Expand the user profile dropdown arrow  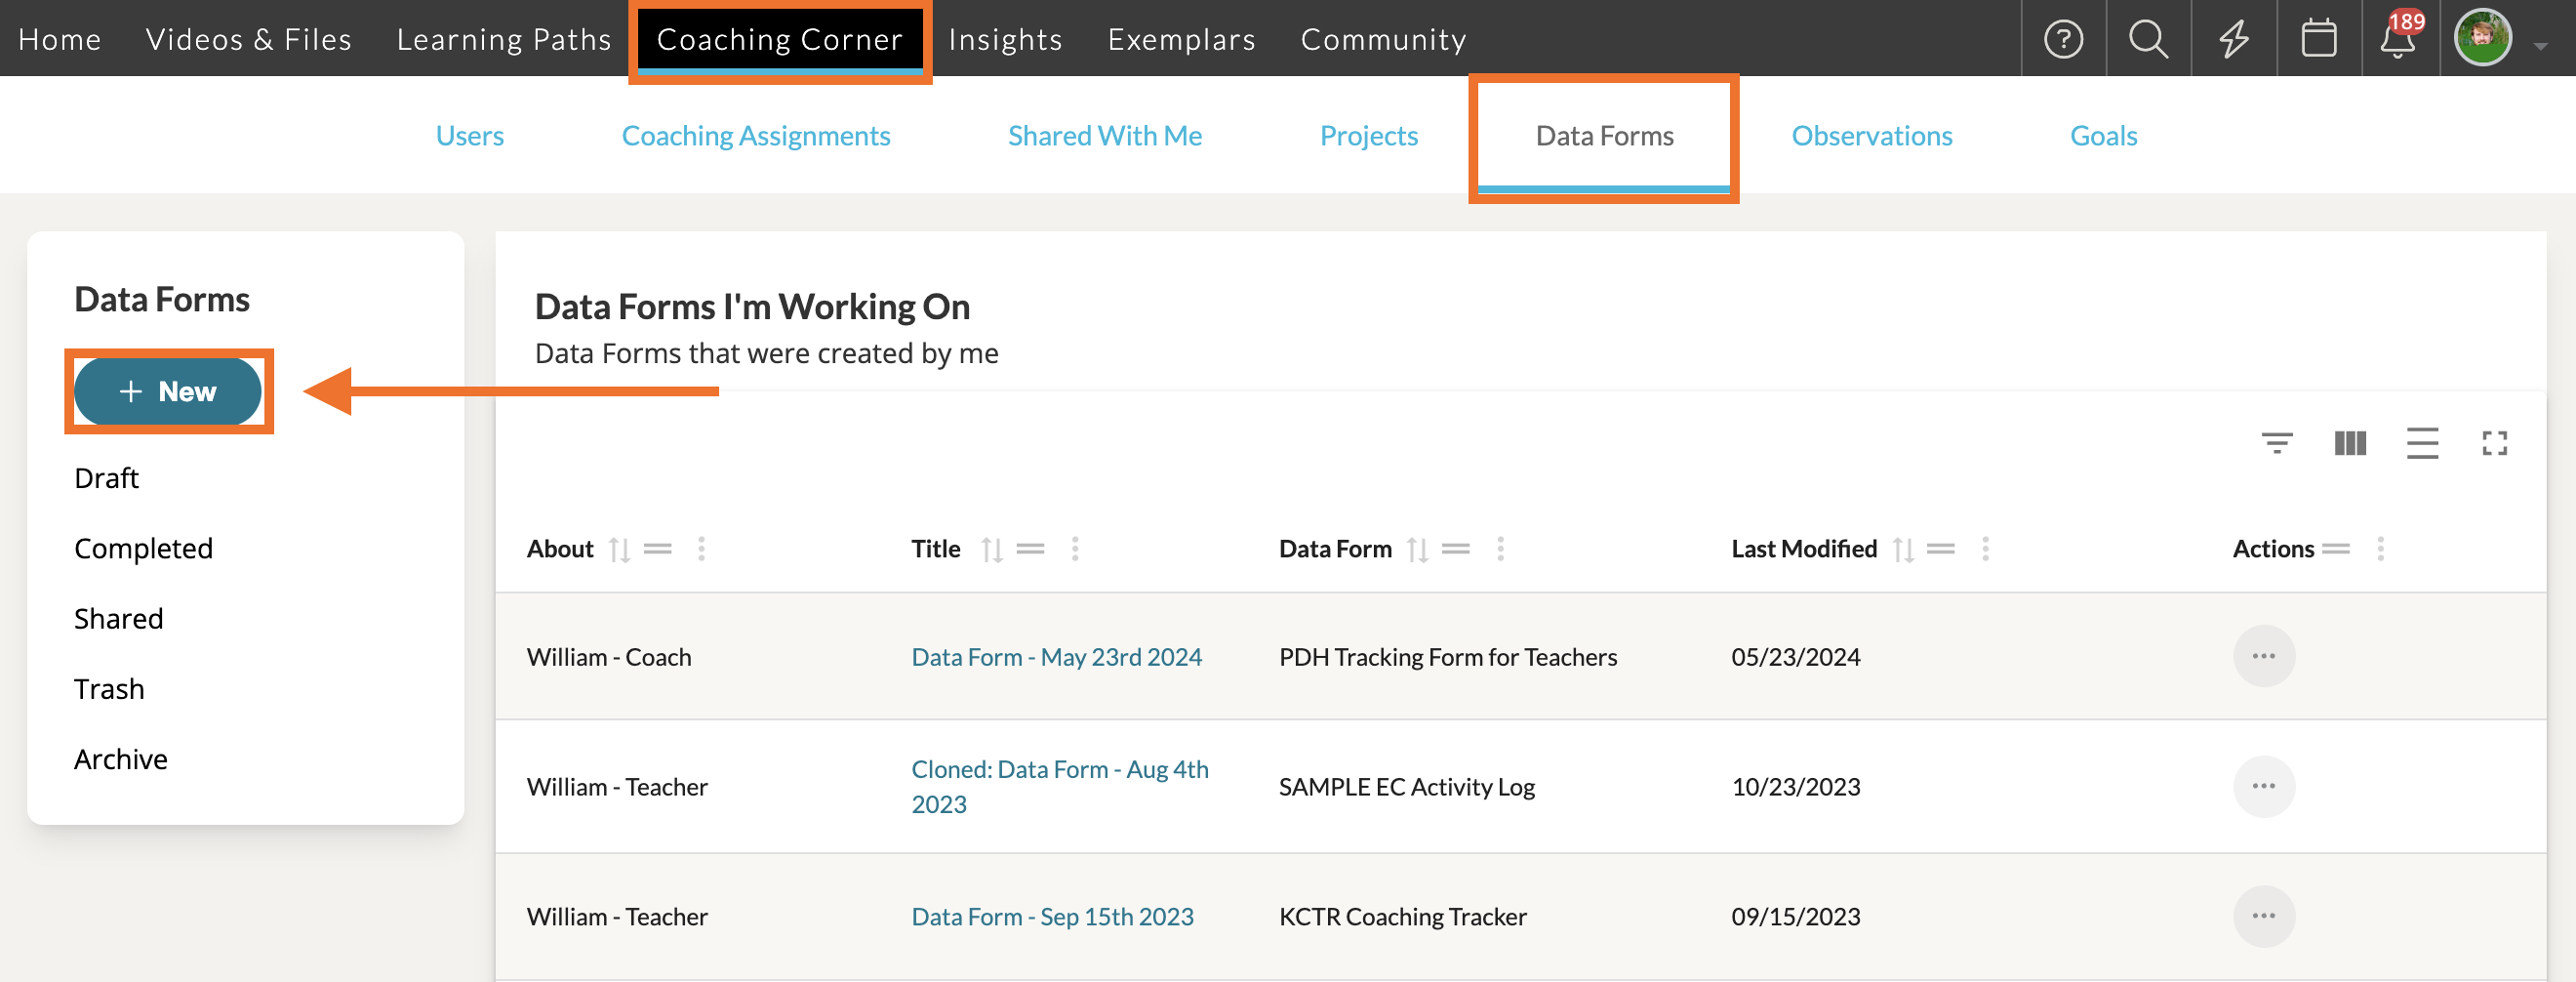[x=2540, y=46]
